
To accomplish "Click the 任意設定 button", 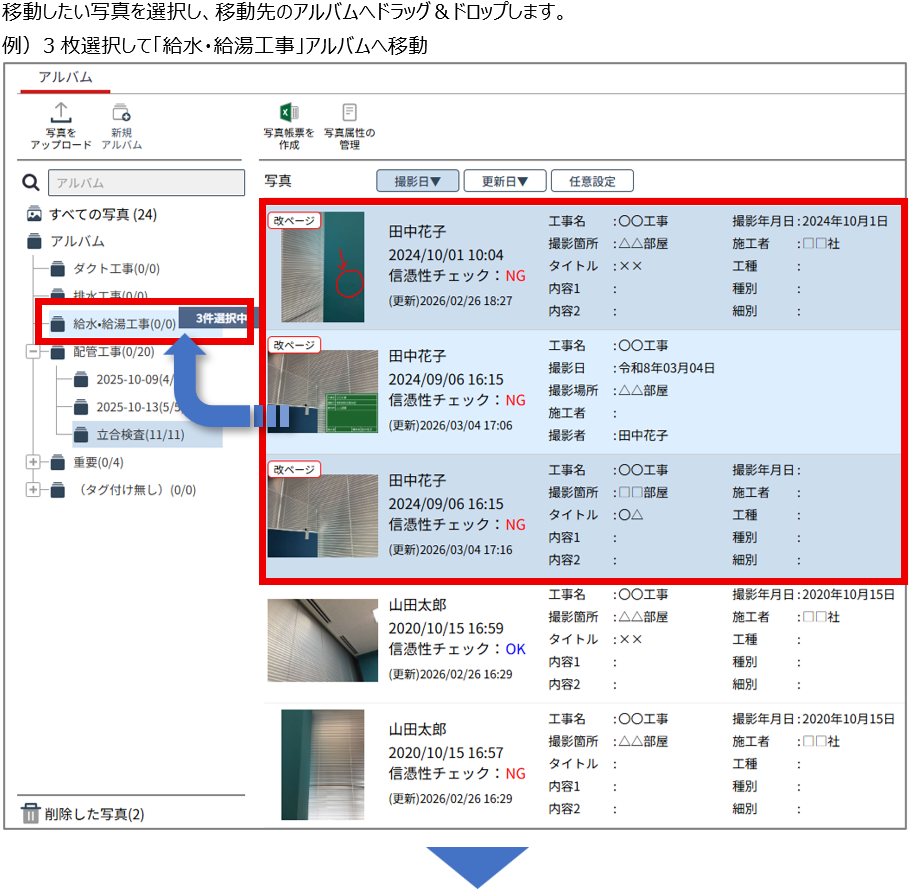I will (x=592, y=181).
